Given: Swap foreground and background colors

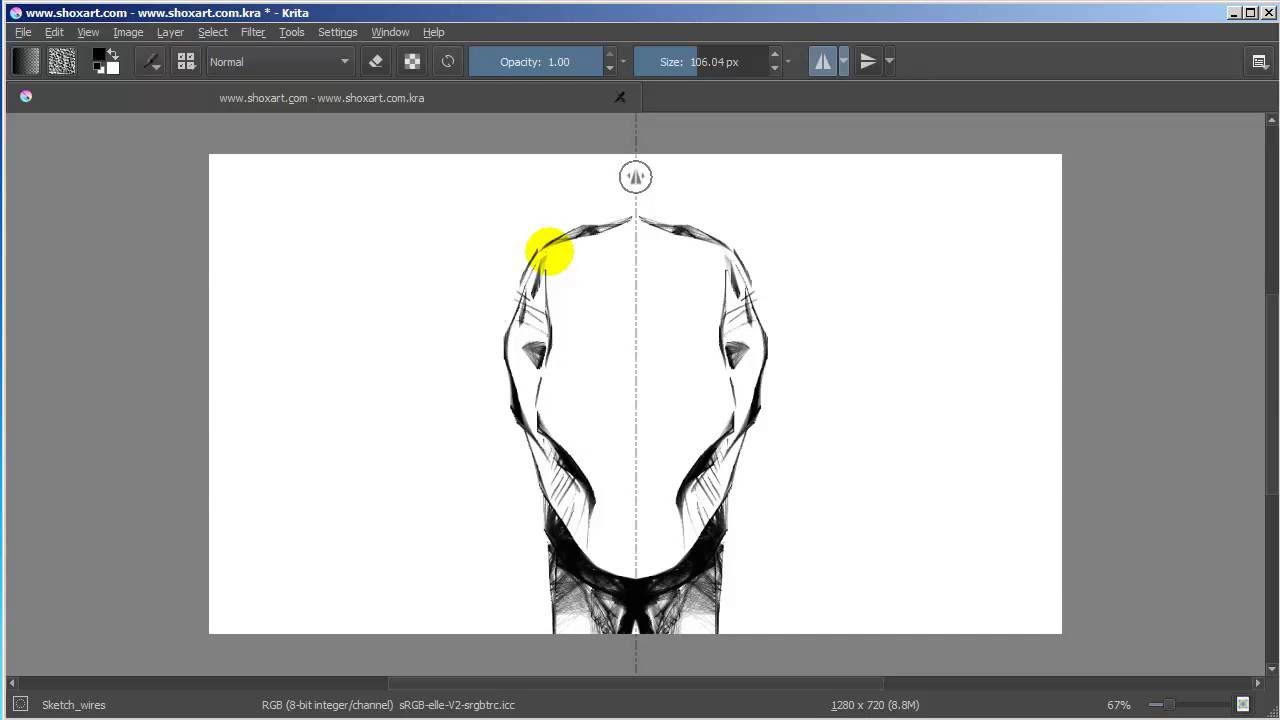Looking at the screenshot, I should [112, 54].
